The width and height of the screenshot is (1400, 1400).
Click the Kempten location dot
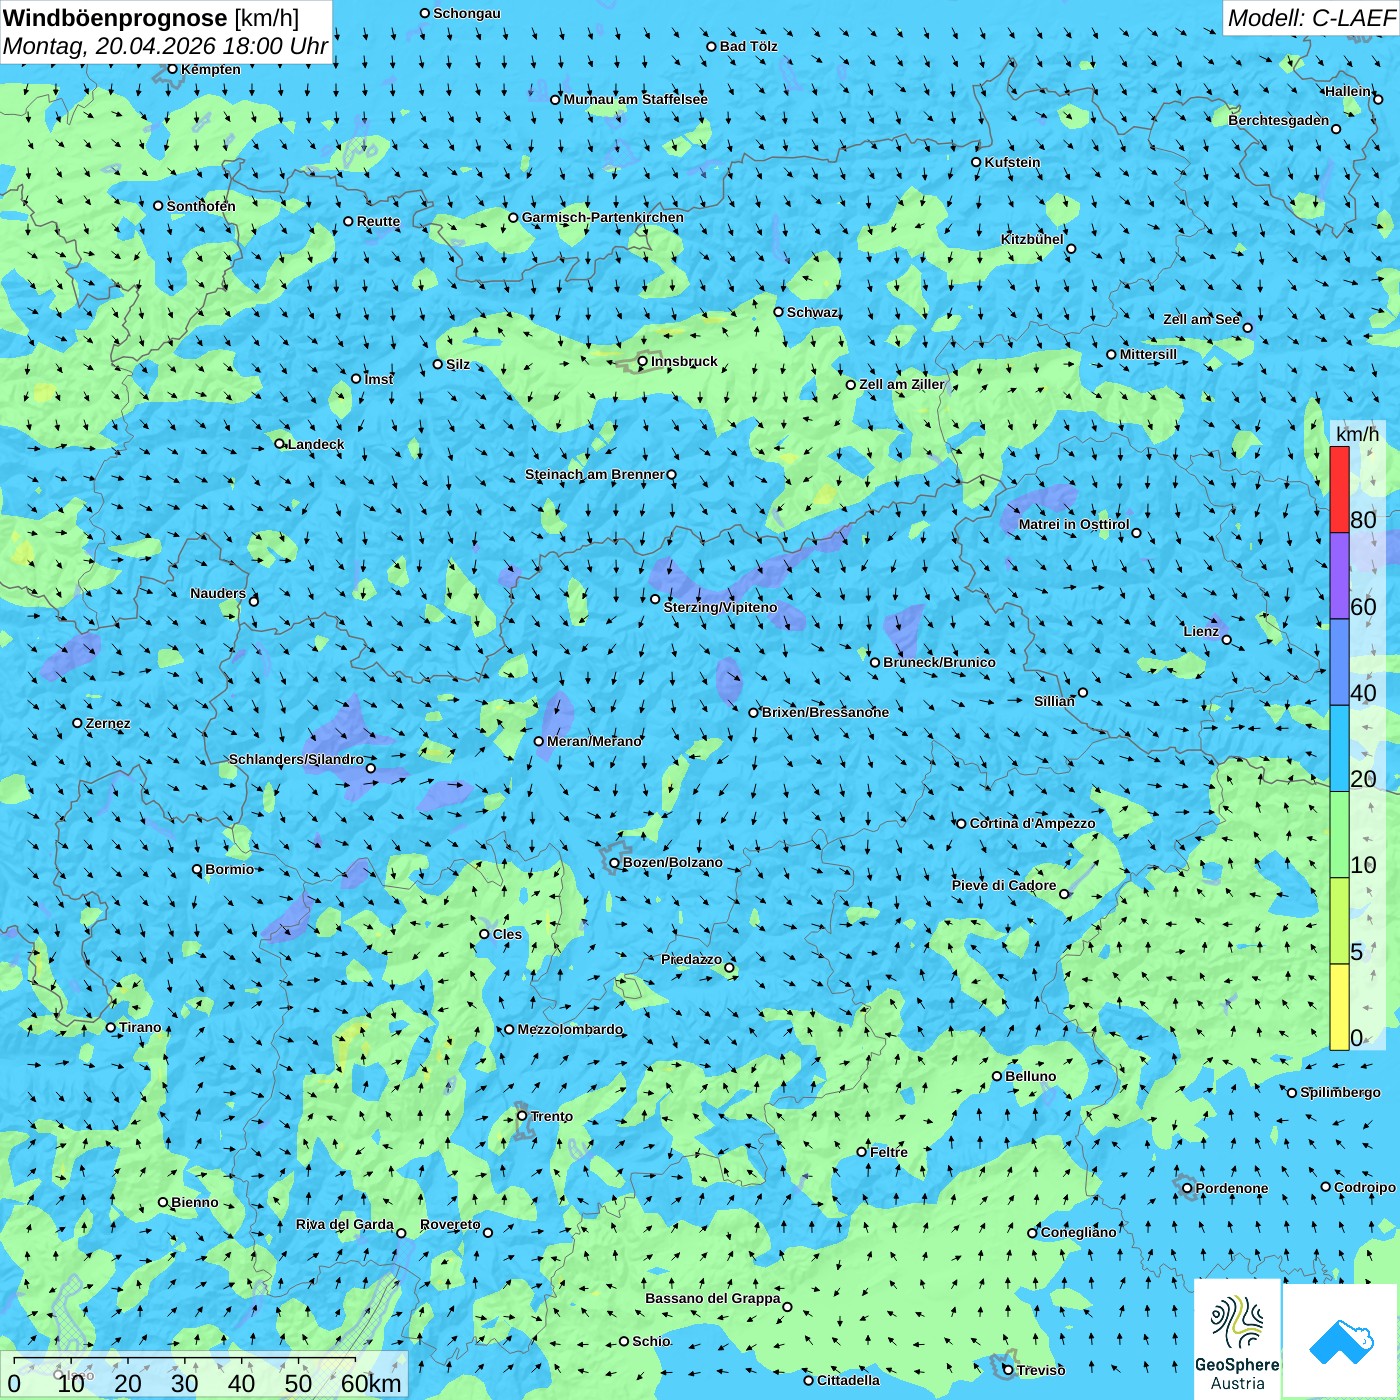tap(172, 70)
